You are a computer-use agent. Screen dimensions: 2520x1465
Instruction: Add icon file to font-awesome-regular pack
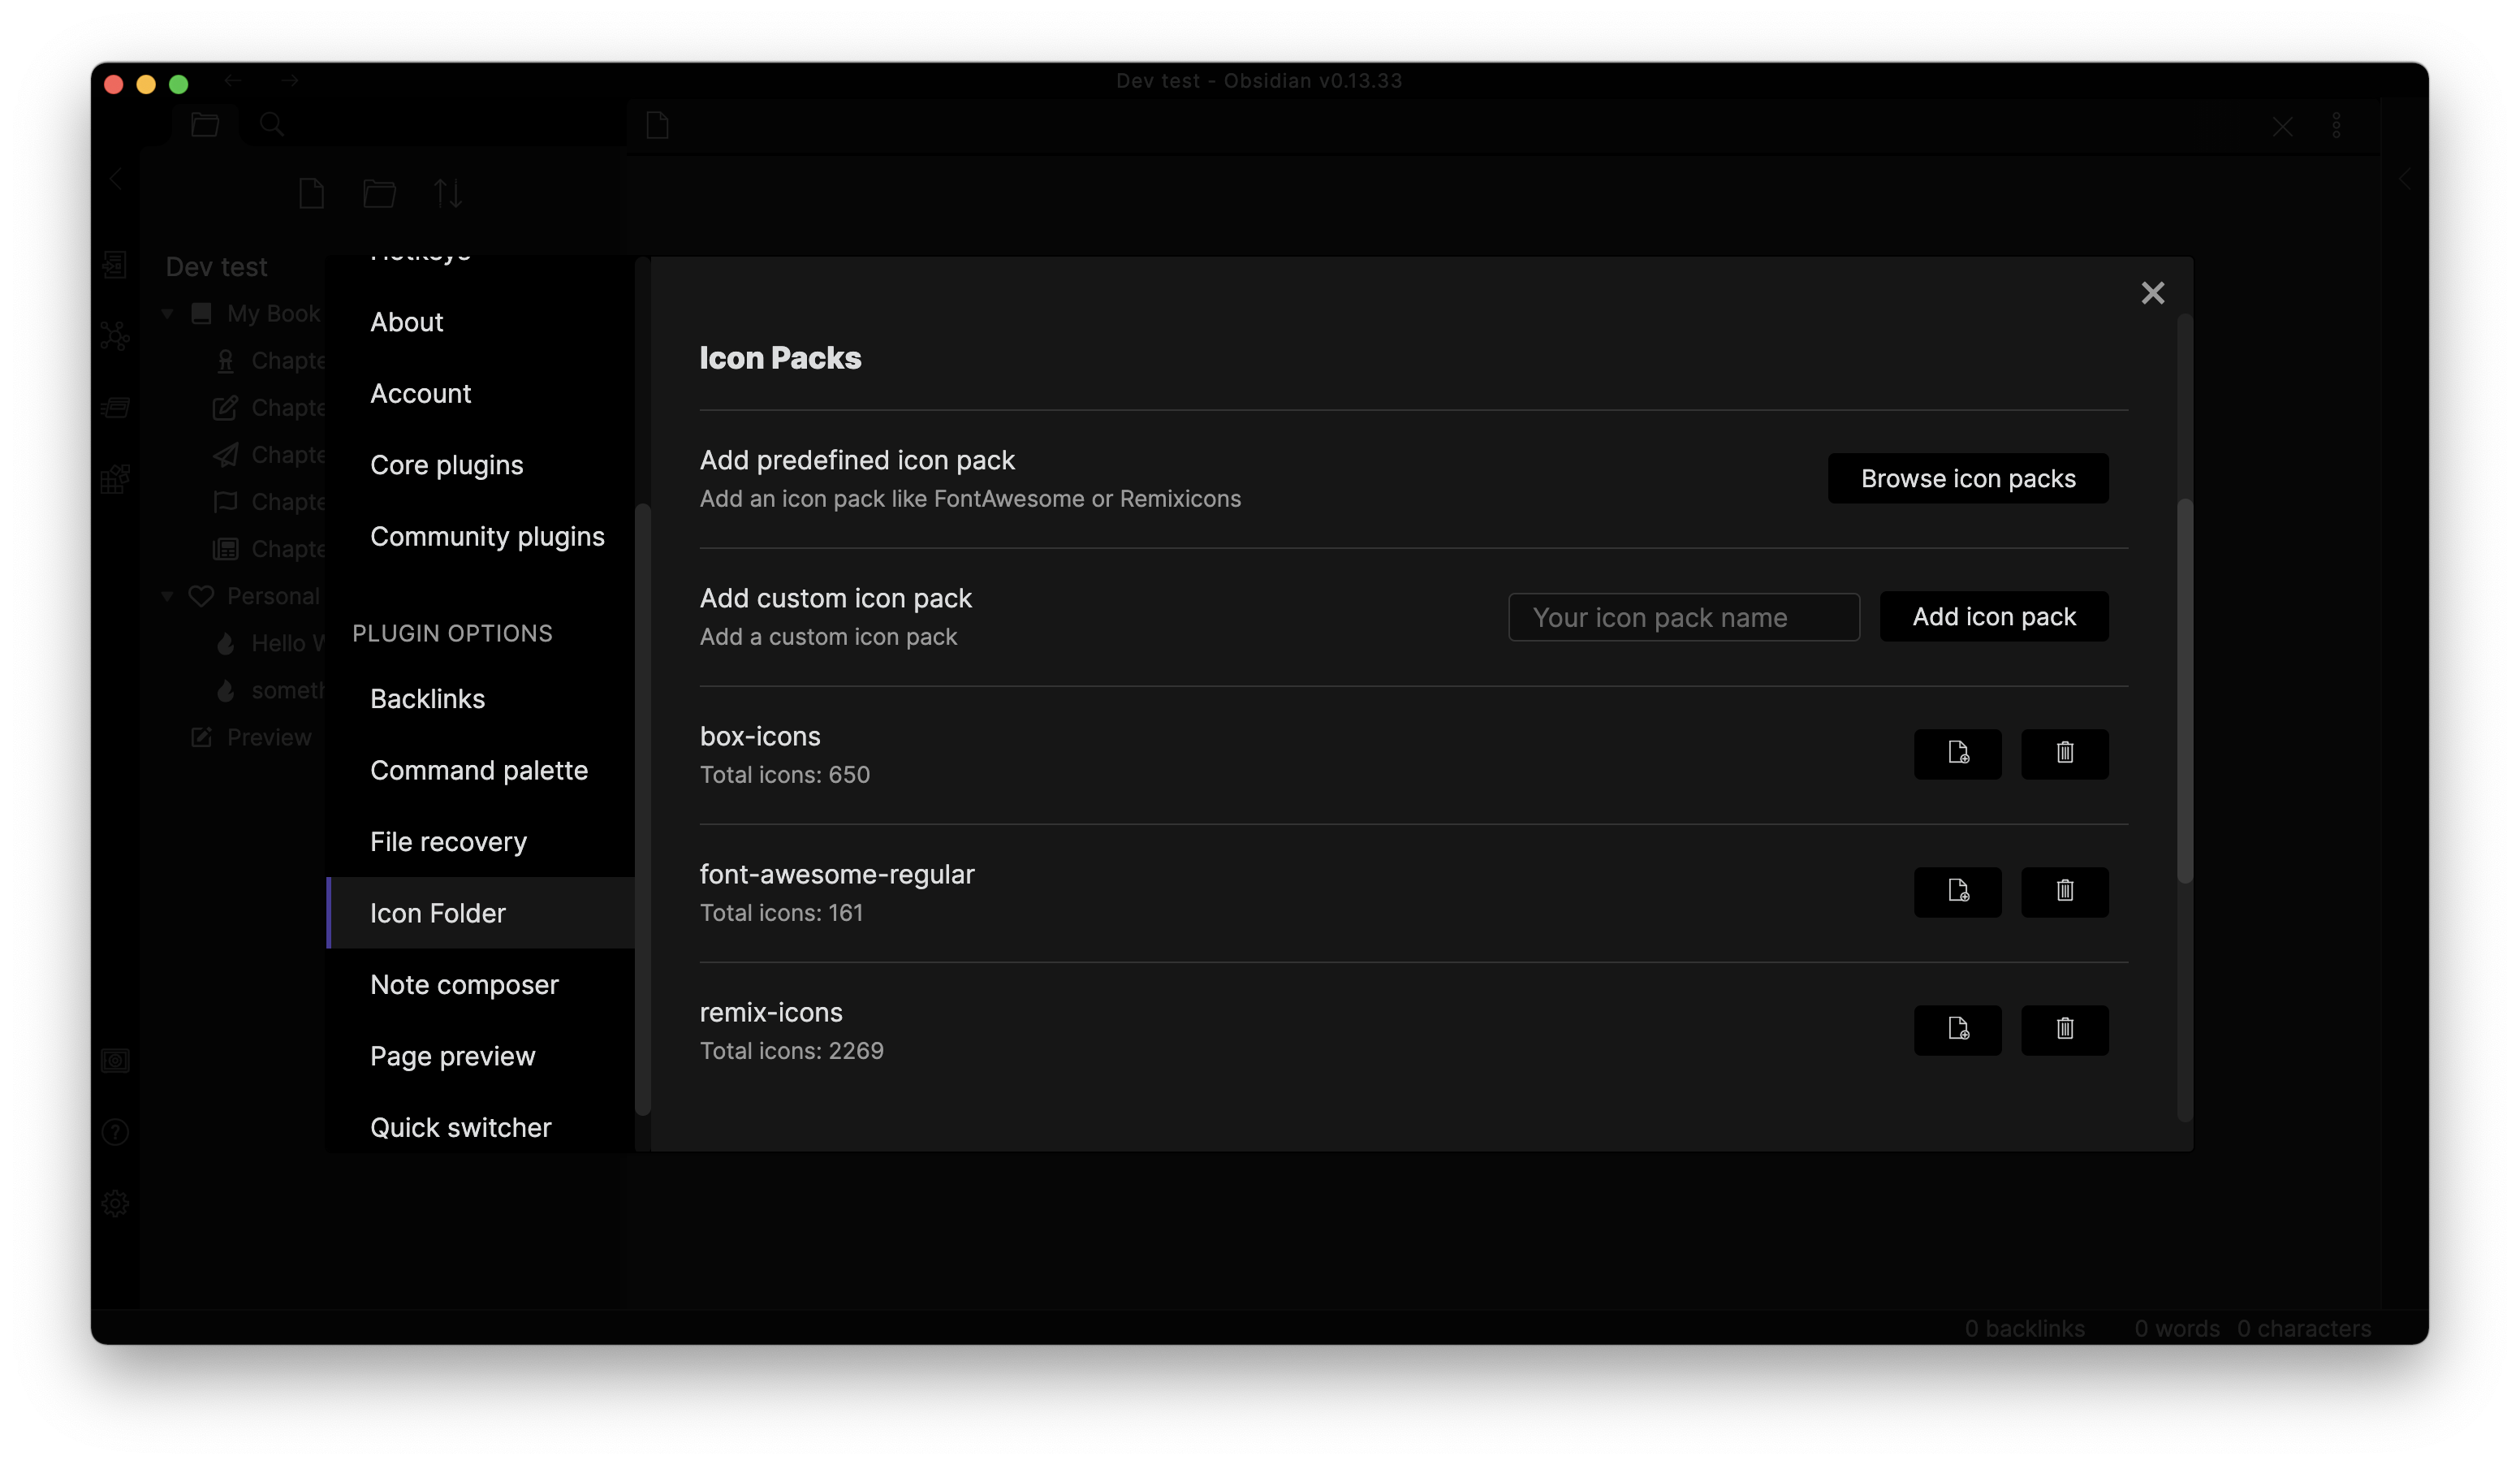(x=1957, y=891)
